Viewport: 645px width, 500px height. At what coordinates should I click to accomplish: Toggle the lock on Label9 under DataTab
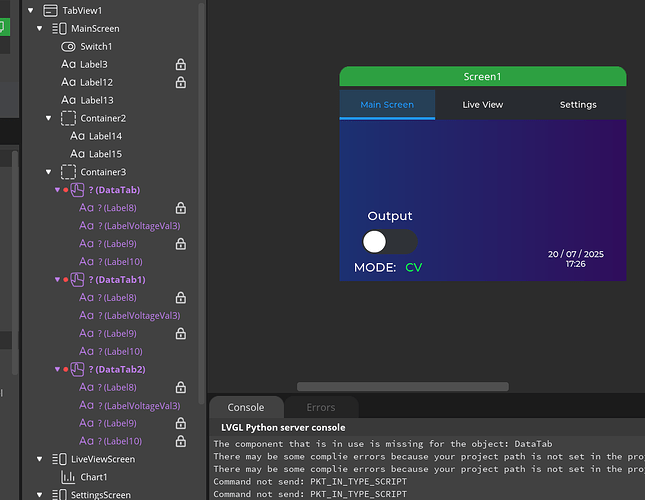click(x=181, y=244)
